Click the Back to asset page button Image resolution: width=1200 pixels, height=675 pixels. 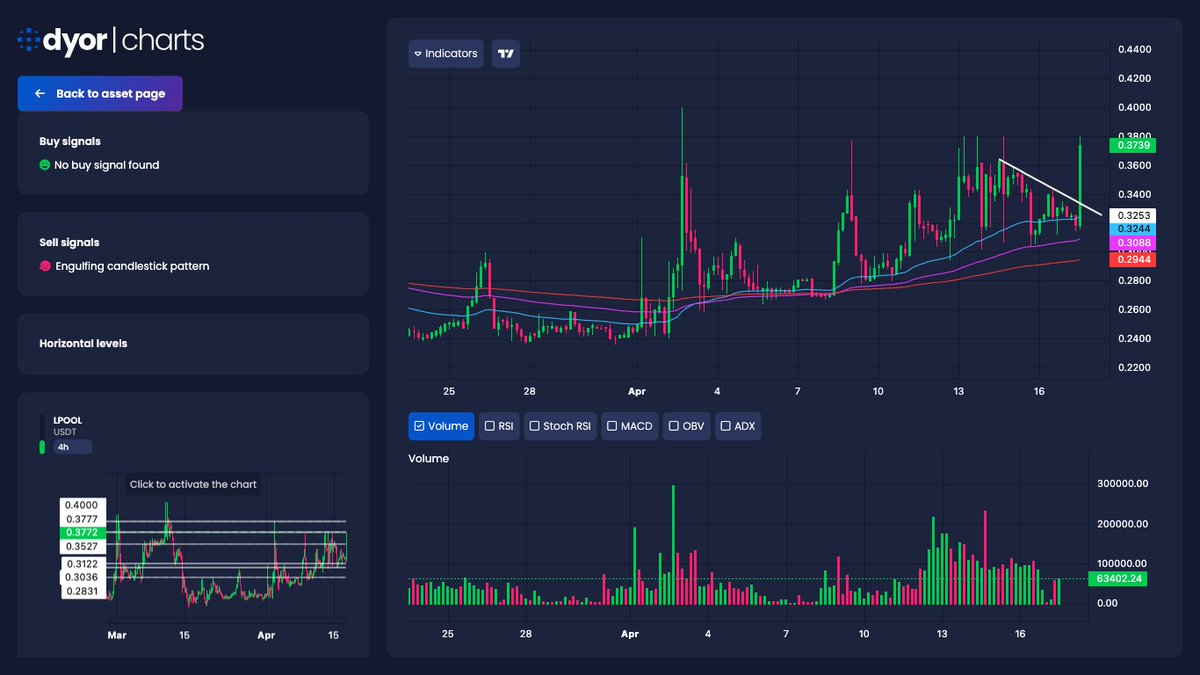pyautogui.click(x=100, y=93)
